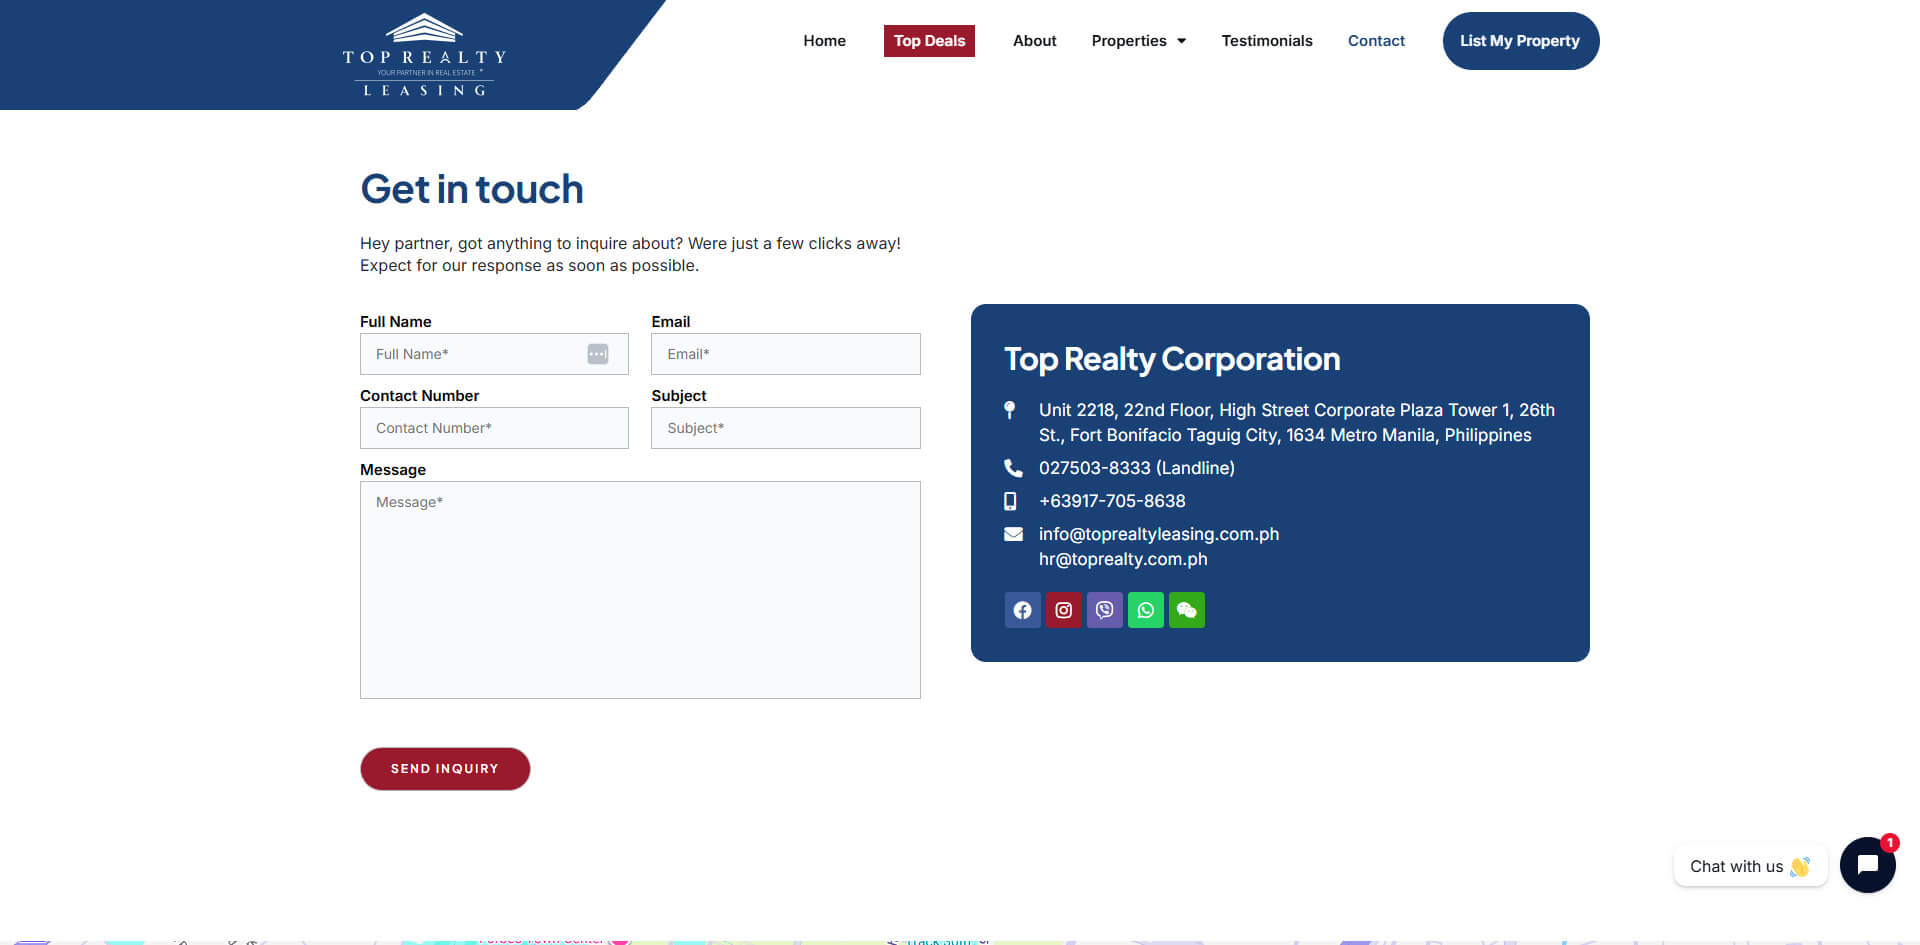
Task: Click the landline phone icon
Action: point(1013,468)
